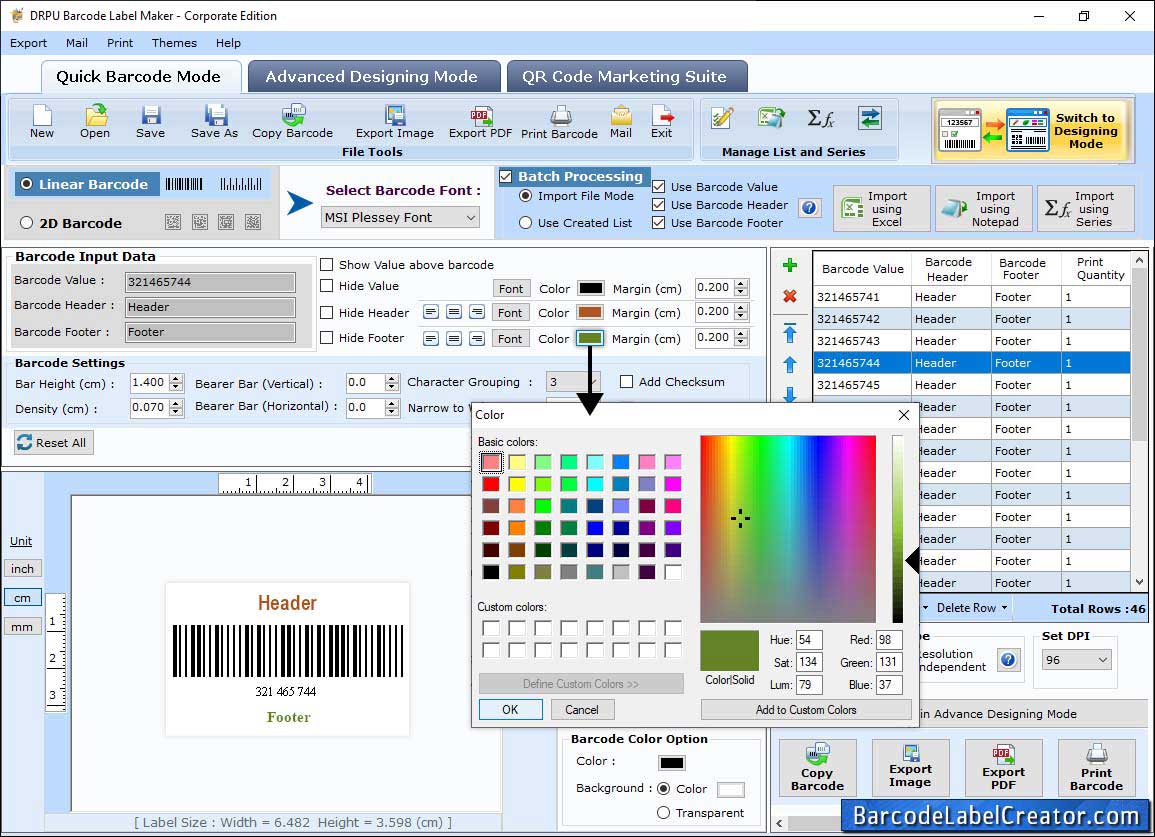
Task: Enable Show Value above barcode
Action: [x=326, y=265]
